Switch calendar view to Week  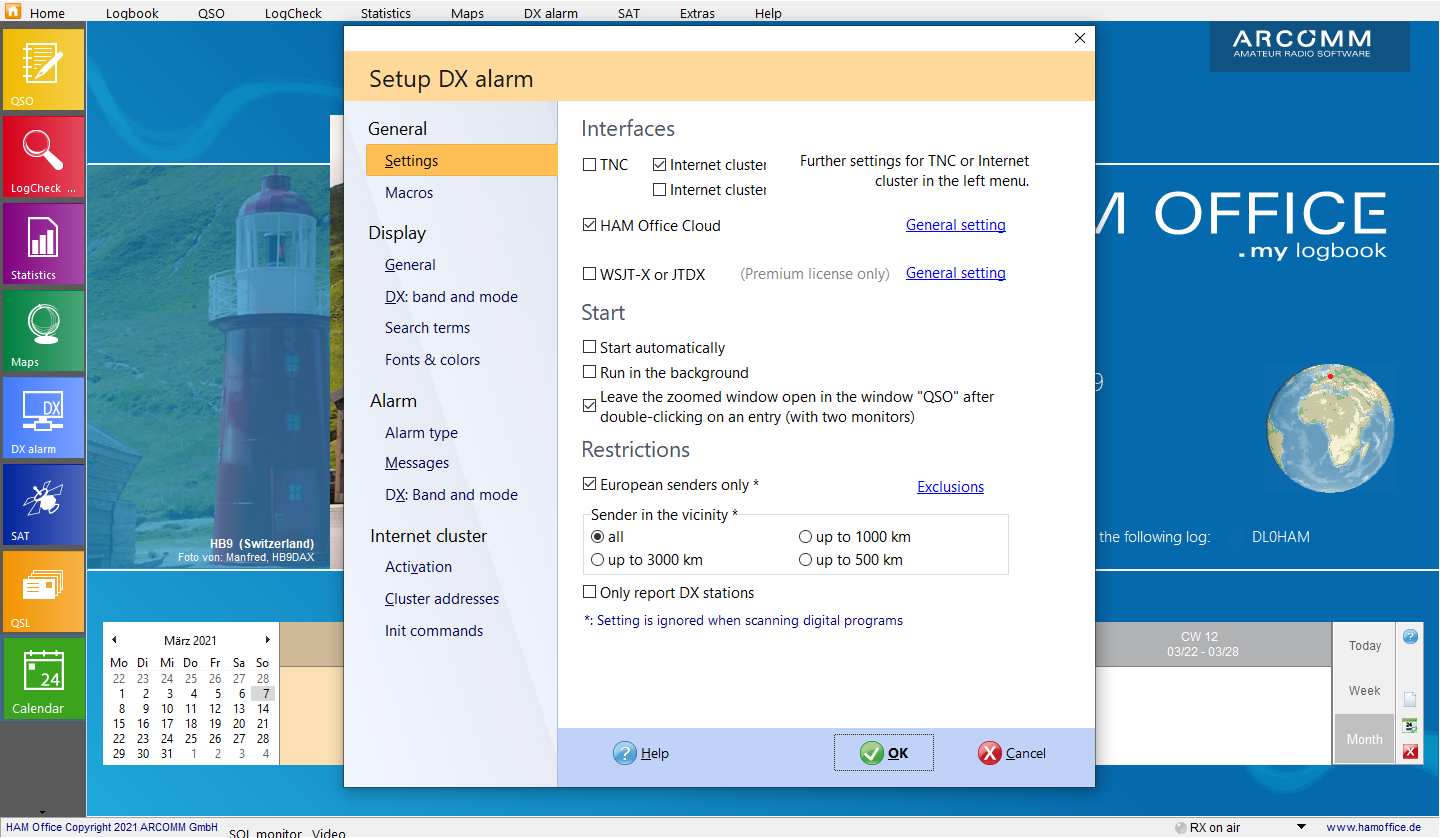point(1364,690)
